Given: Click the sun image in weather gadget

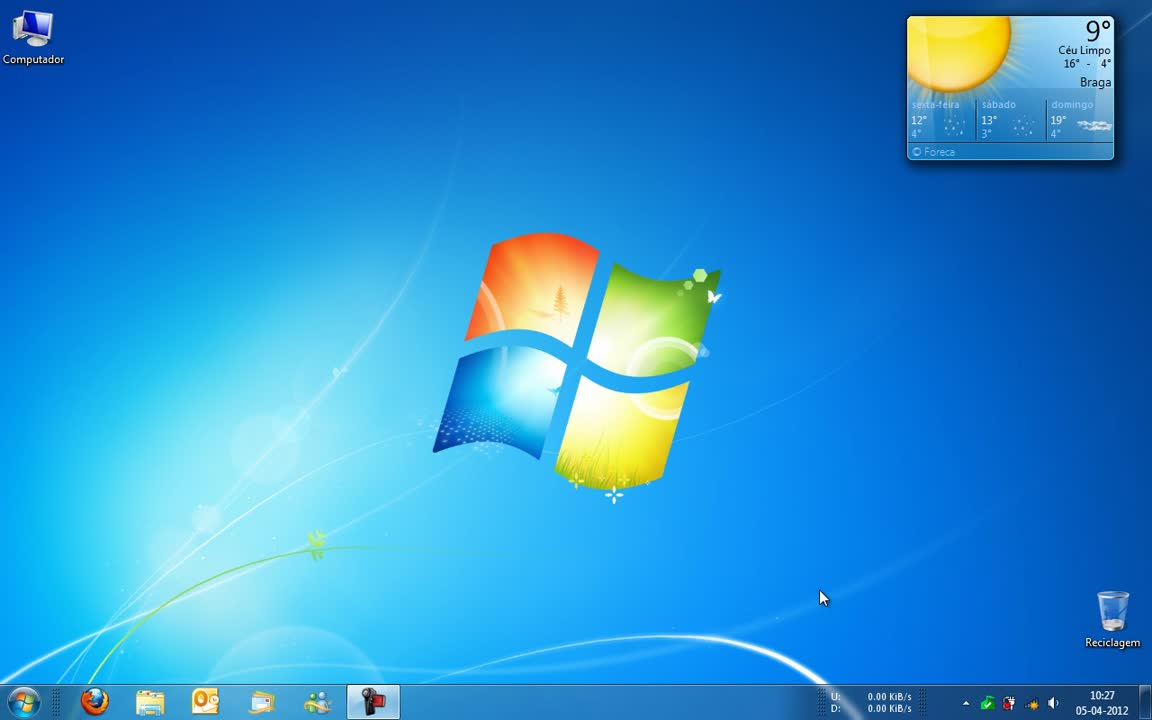Looking at the screenshot, I should tap(959, 54).
